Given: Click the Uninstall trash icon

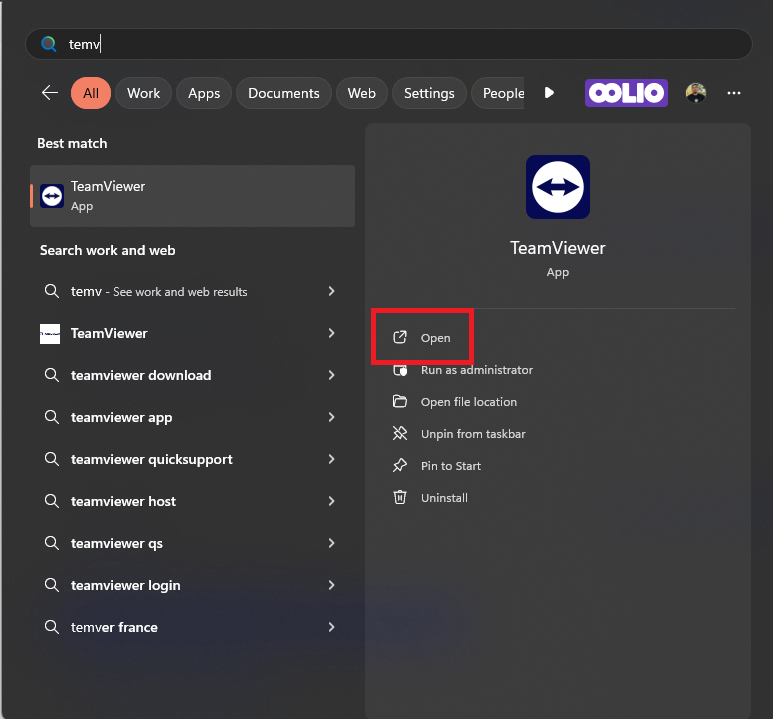Looking at the screenshot, I should click(400, 498).
